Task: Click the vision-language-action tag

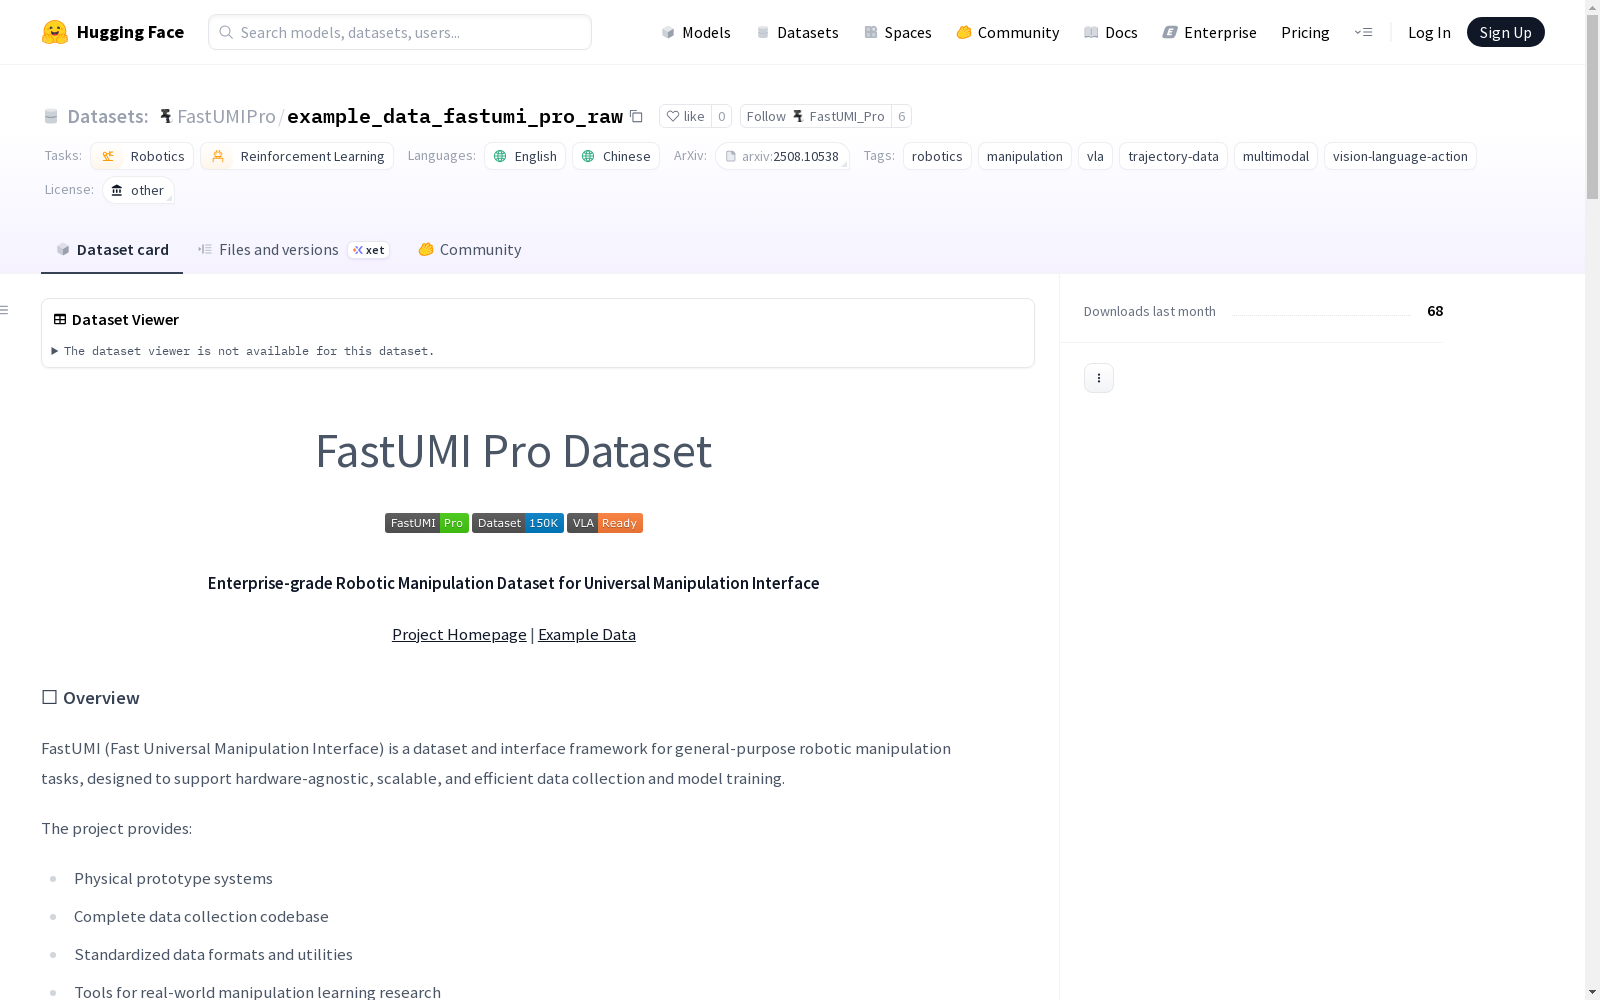Action: point(1400,156)
